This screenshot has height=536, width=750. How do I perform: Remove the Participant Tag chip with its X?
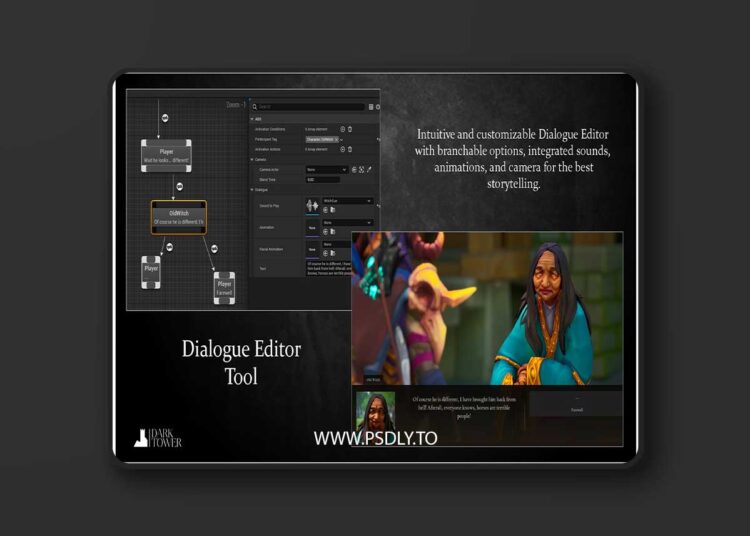pyautogui.click(x=338, y=139)
